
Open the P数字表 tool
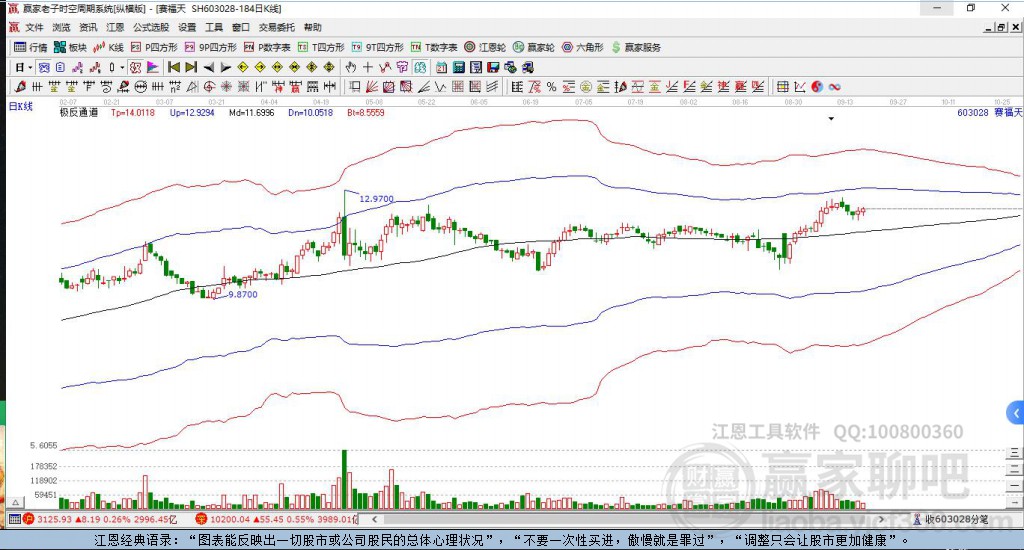tap(267, 47)
